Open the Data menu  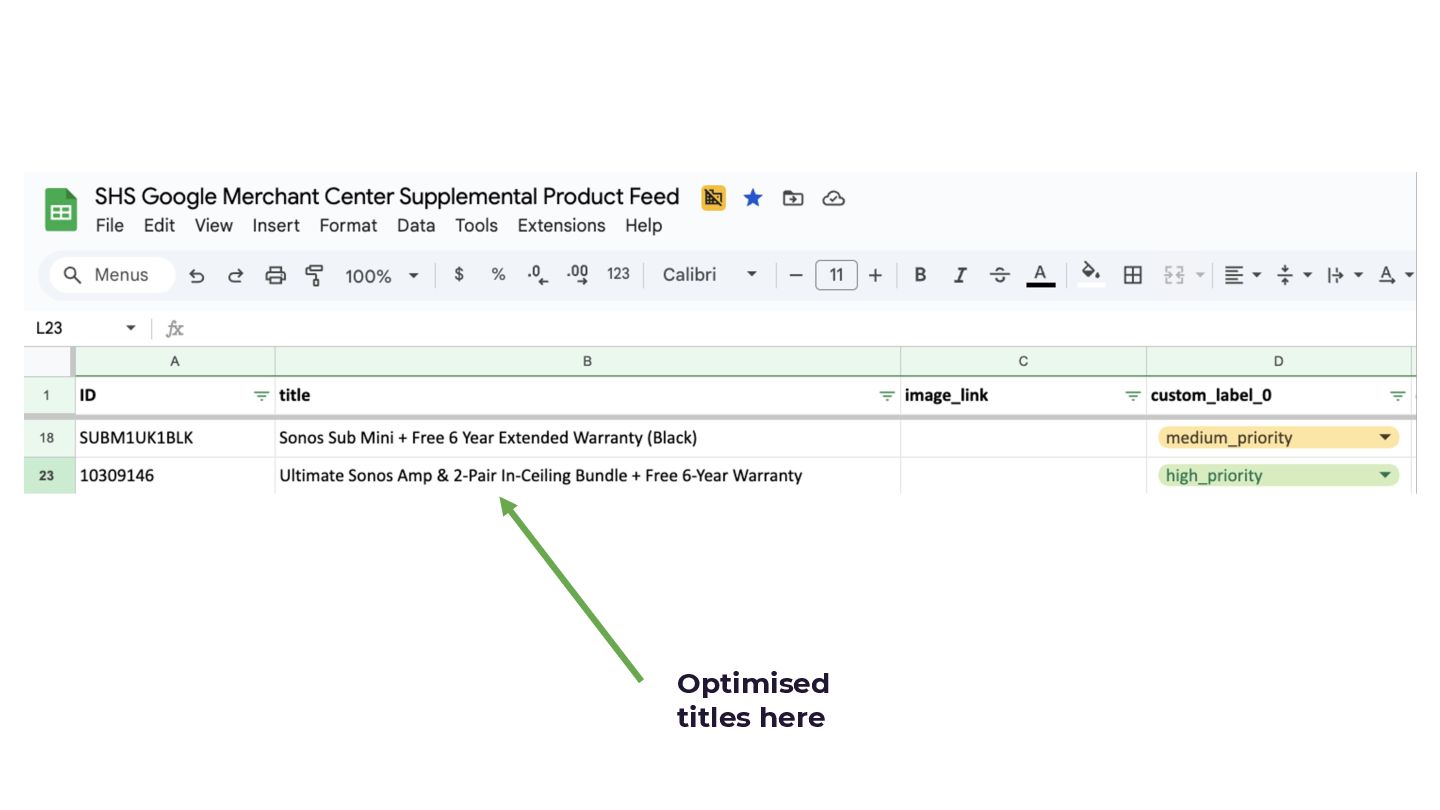coord(416,226)
